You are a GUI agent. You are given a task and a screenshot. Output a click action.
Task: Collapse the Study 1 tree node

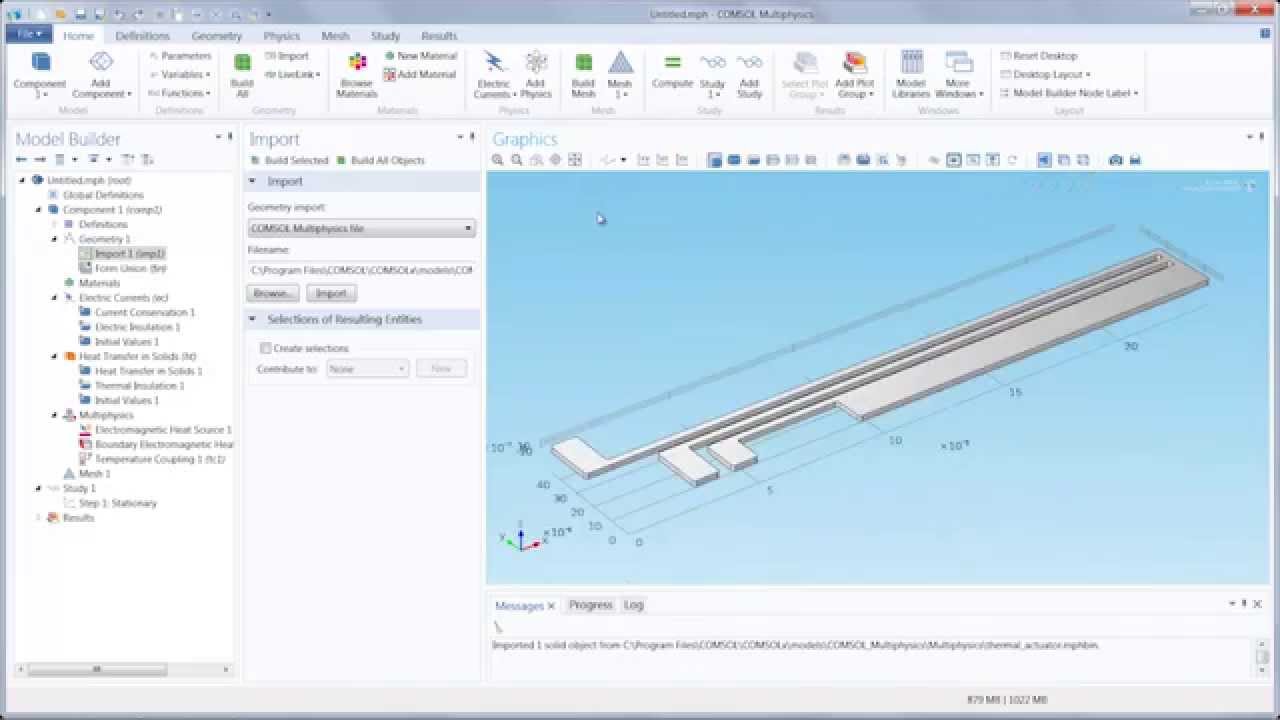[x=39, y=488]
